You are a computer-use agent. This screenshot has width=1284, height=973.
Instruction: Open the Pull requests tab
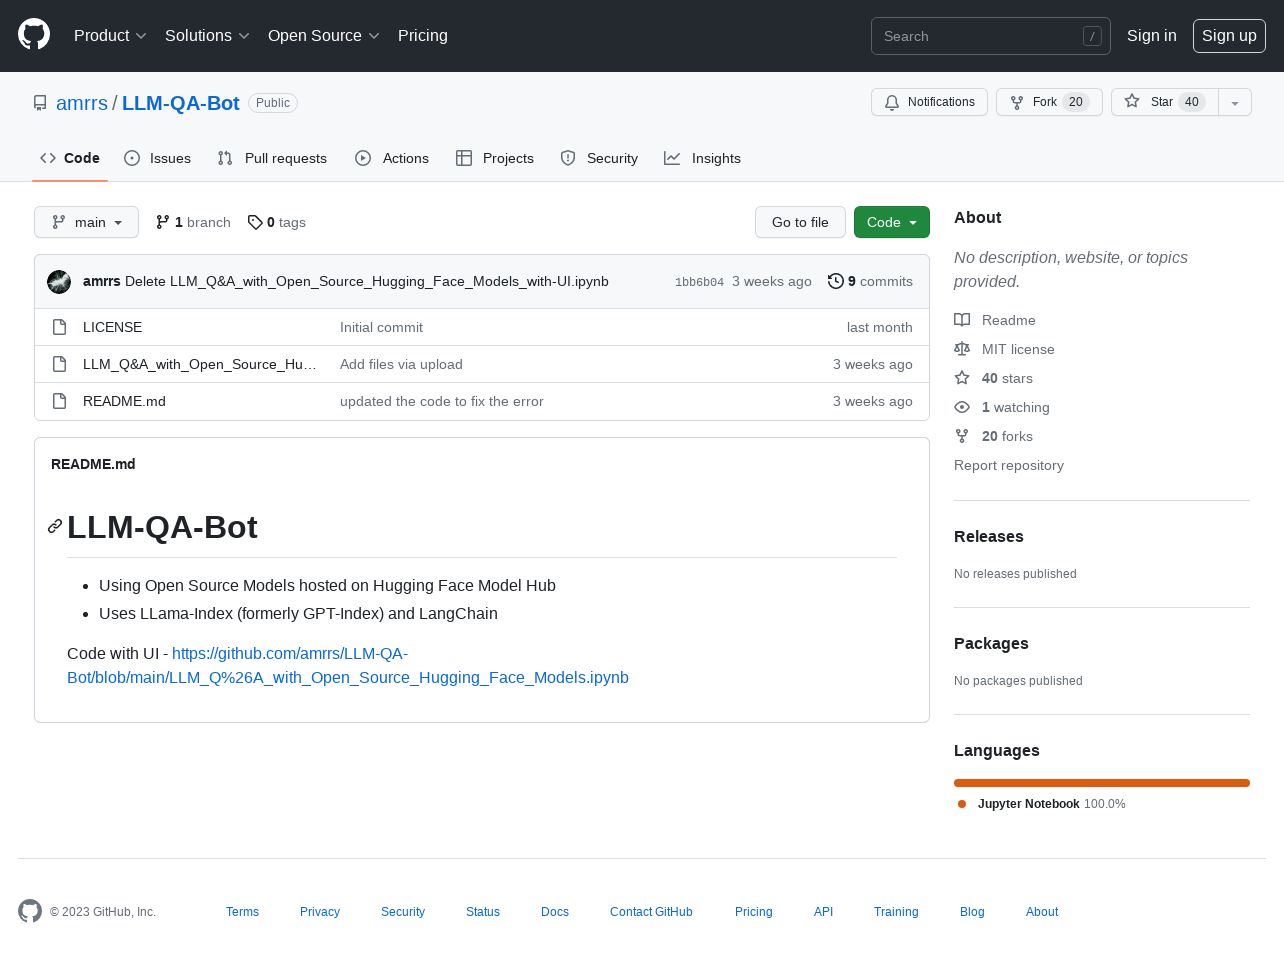click(272, 158)
